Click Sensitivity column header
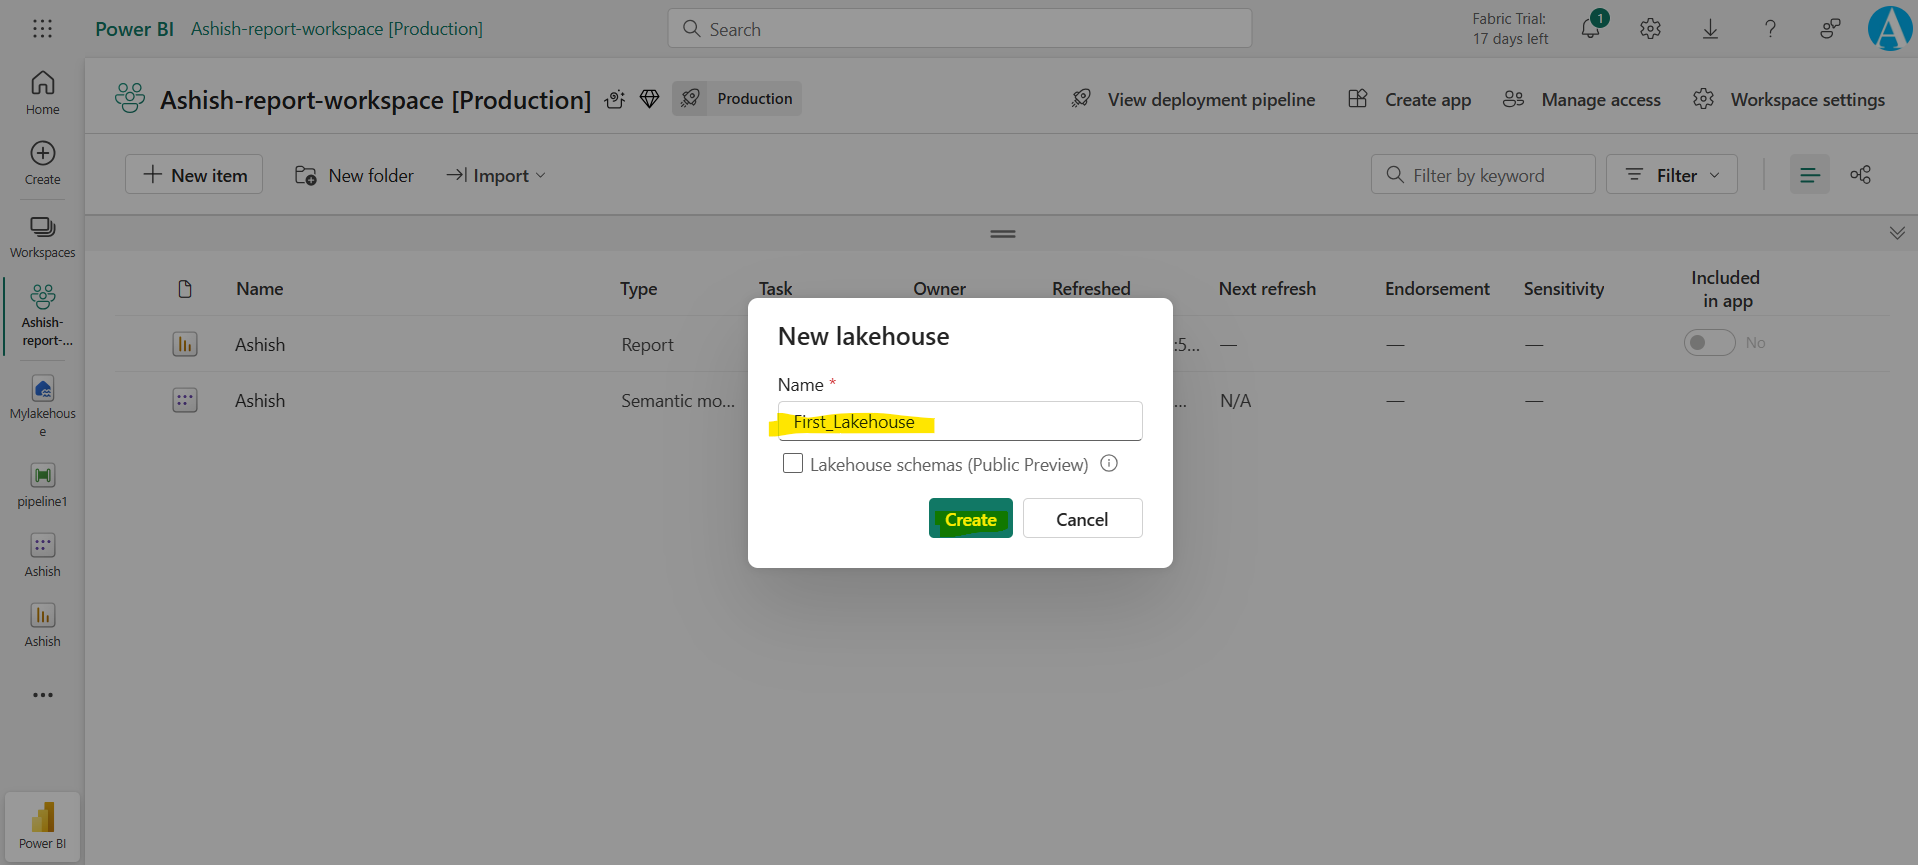 click(x=1564, y=289)
